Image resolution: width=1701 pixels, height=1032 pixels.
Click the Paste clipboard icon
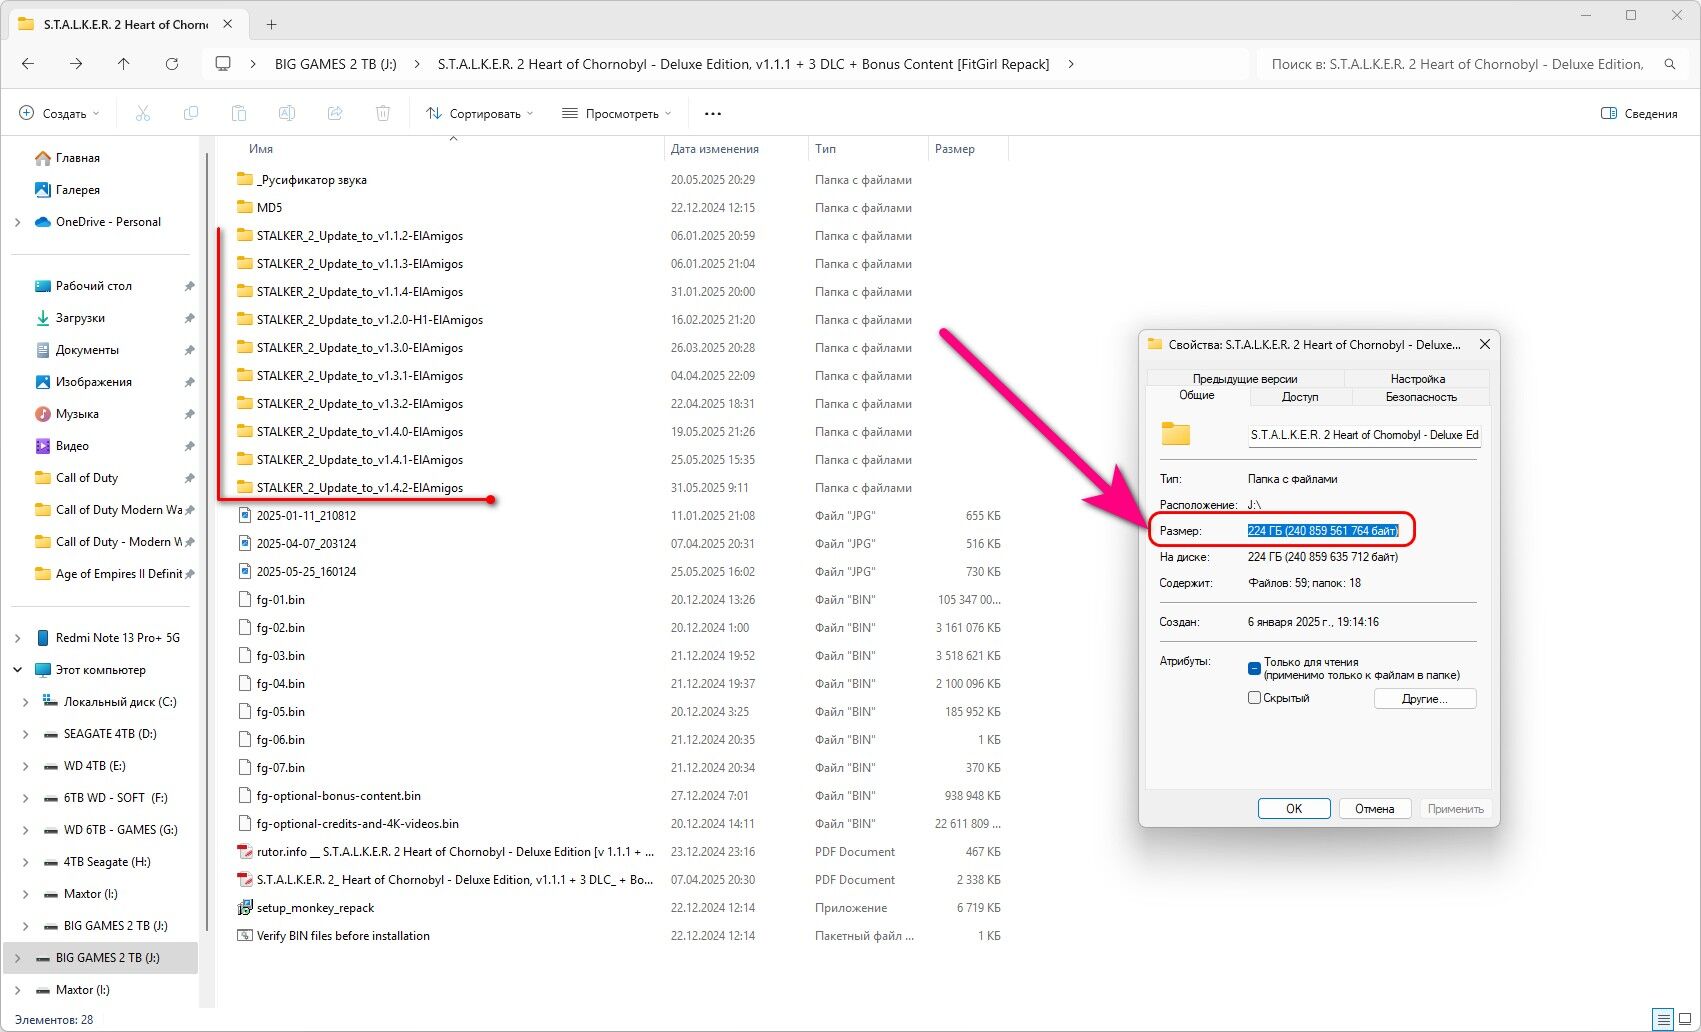[238, 114]
